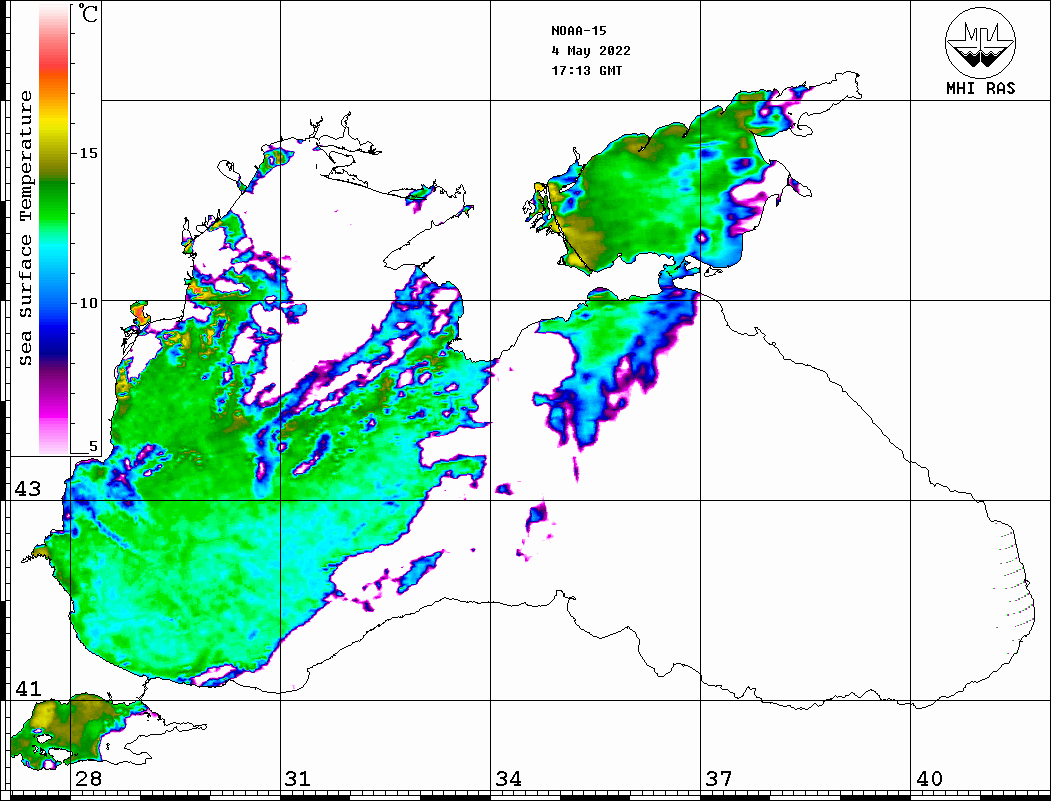The width and height of the screenshot is (1051, 801).
Task: Click latitude label 41
Action: point(28,689)
